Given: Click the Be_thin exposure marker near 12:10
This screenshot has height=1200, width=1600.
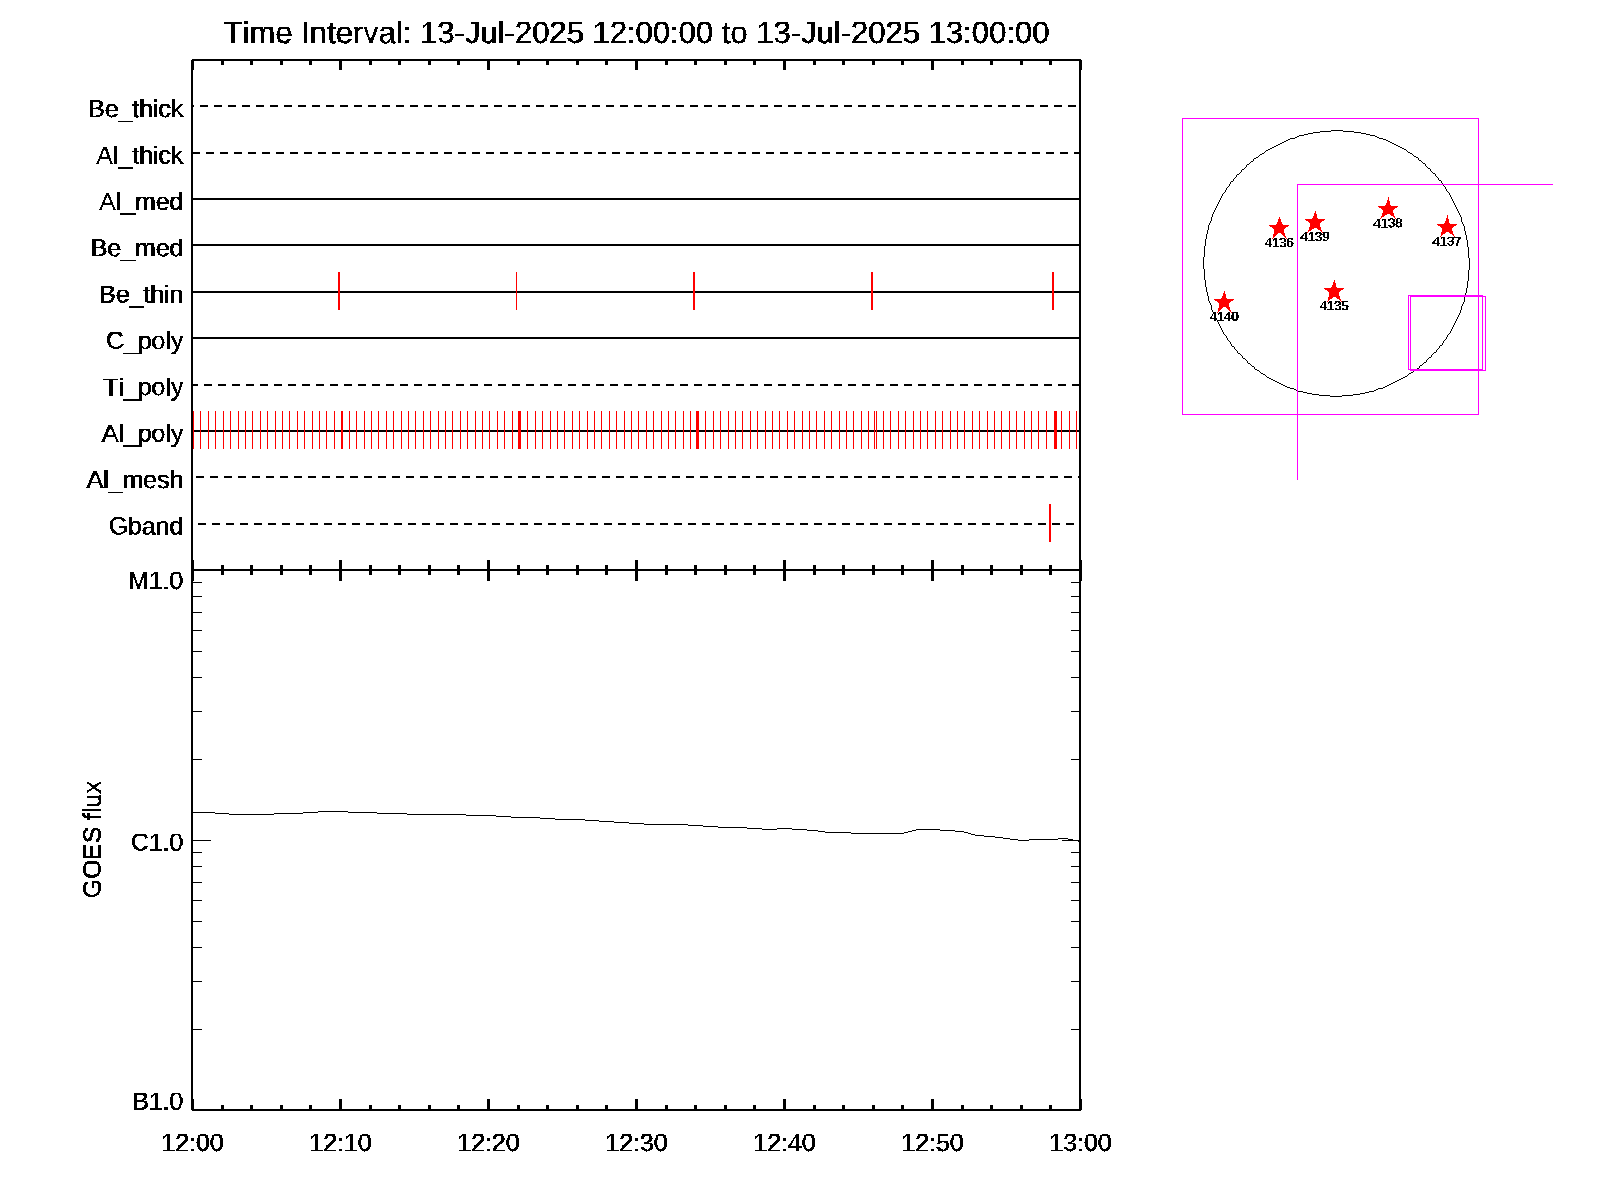Looking at the screenshot, I should [339, 291].
